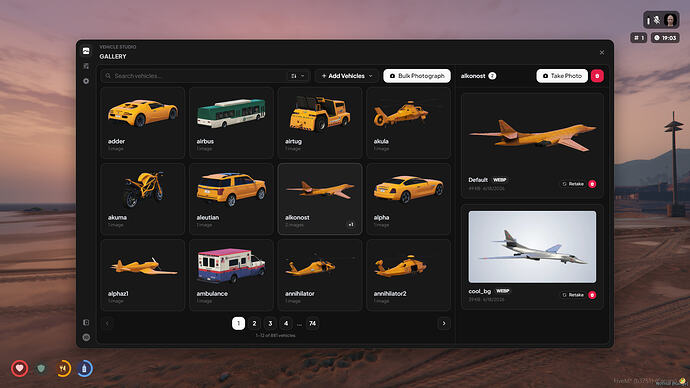Image resolution: width=690 pixels, height=388 pixels.
Task: Select the ambulance vehicle card
Action: tap(231, 275)
